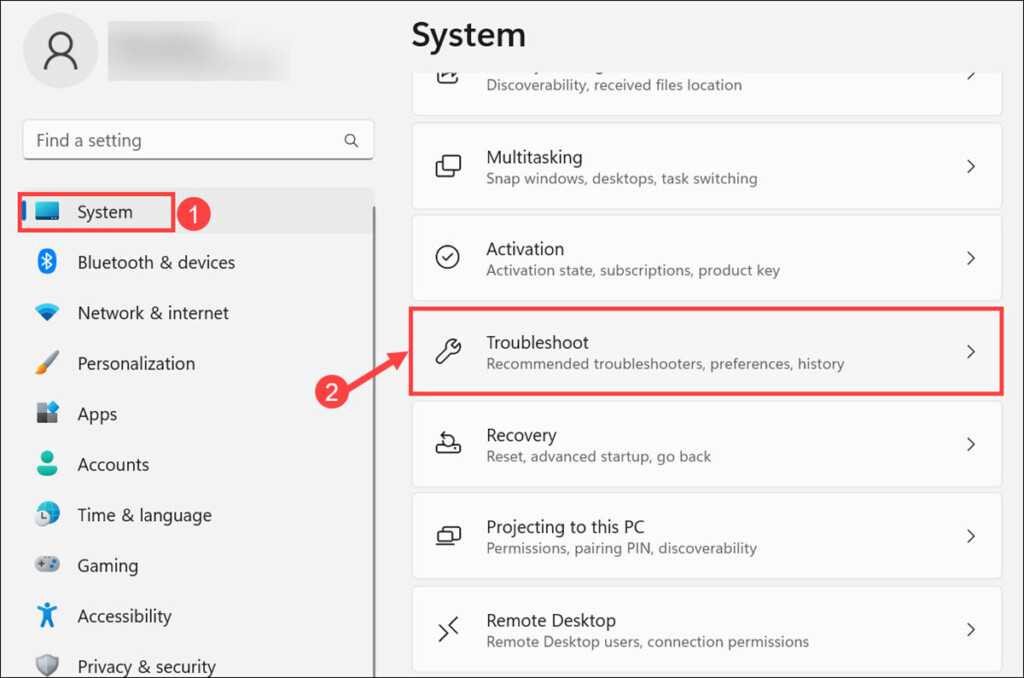Image resolution: width=1024 pixels, height=678 pixels.
Task: Open Network & internet settings
Action: (x=153, y=313)
